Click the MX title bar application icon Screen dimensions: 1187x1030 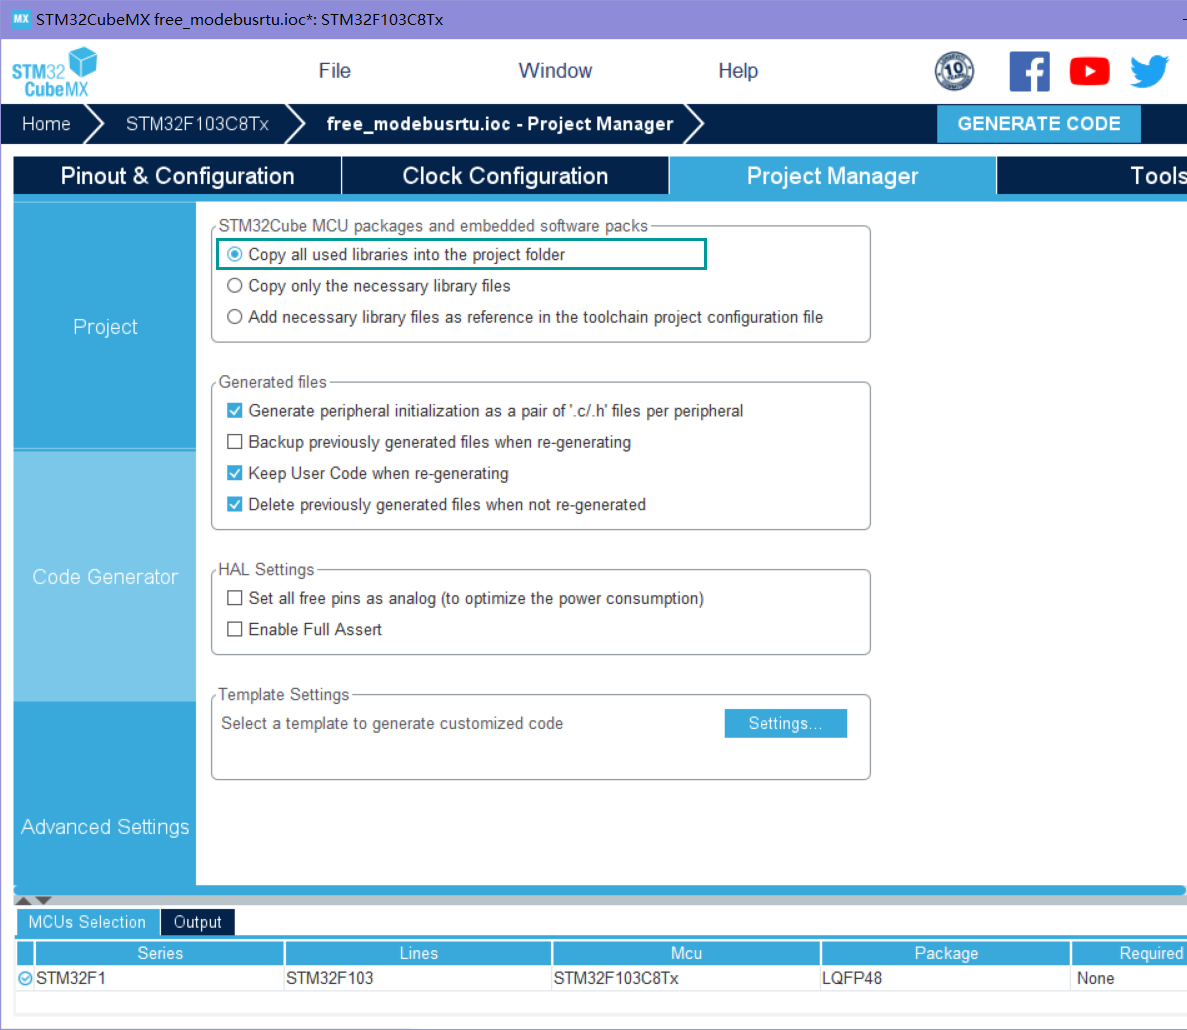(20, 19)
